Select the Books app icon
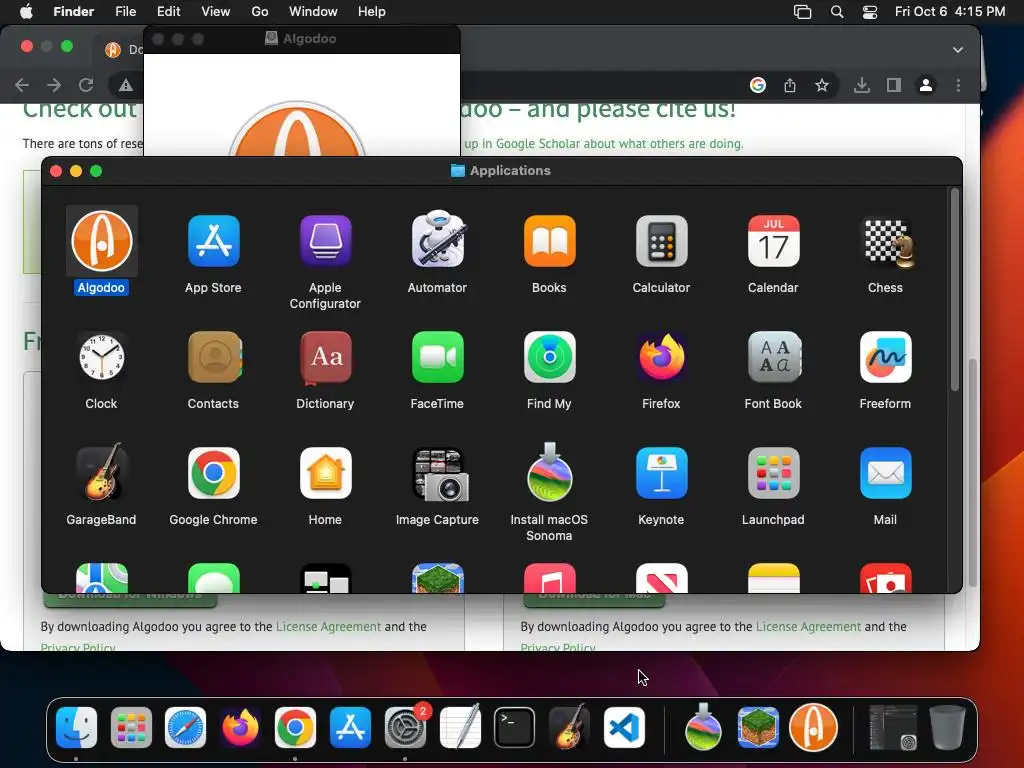This screenshot has width=1024, height=768. click(549, 241)
